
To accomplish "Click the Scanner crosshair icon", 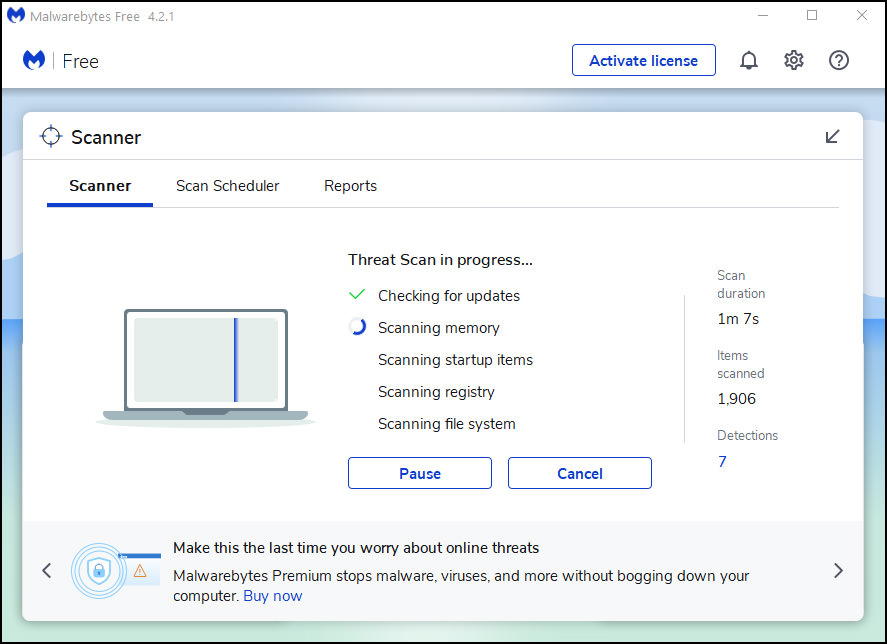I will click(x=50, y=137).
